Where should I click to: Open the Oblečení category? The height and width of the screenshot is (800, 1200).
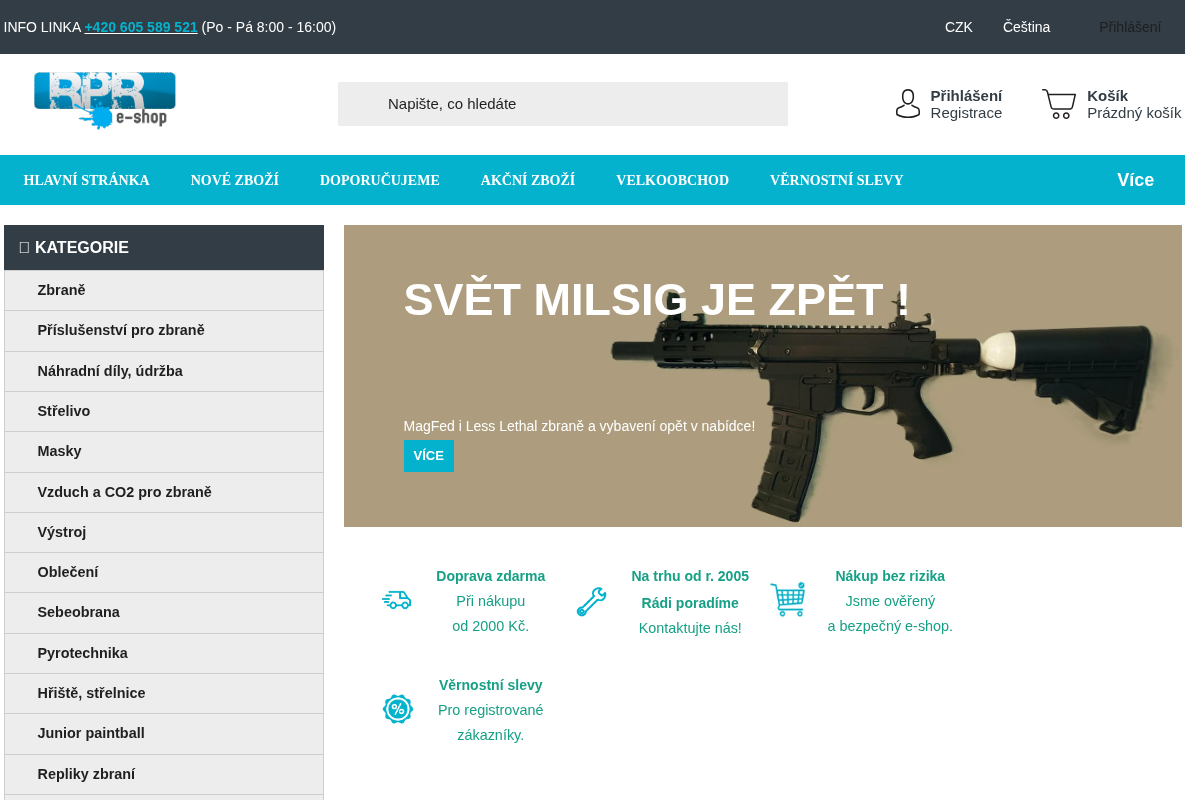coord(164,572)
